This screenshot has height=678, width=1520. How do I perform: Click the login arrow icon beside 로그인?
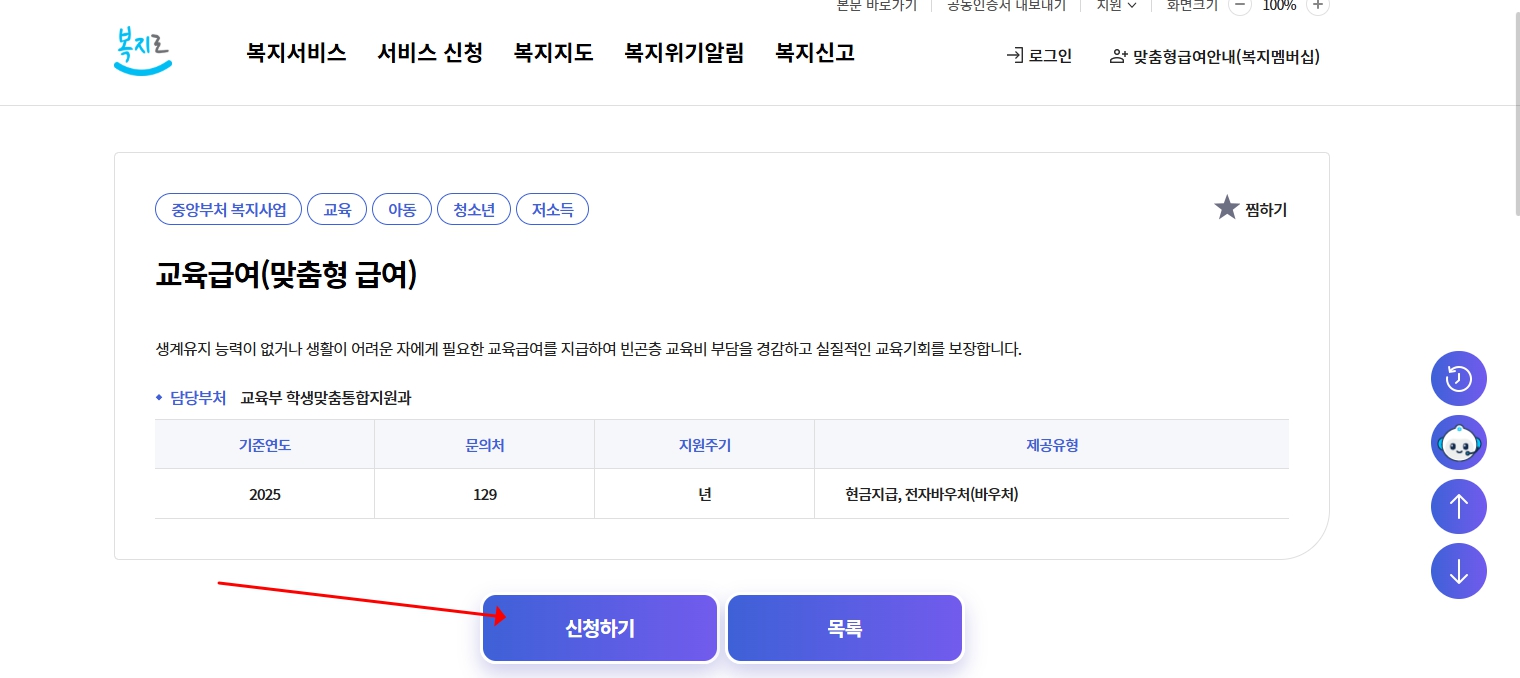(x=1013, y=56)
